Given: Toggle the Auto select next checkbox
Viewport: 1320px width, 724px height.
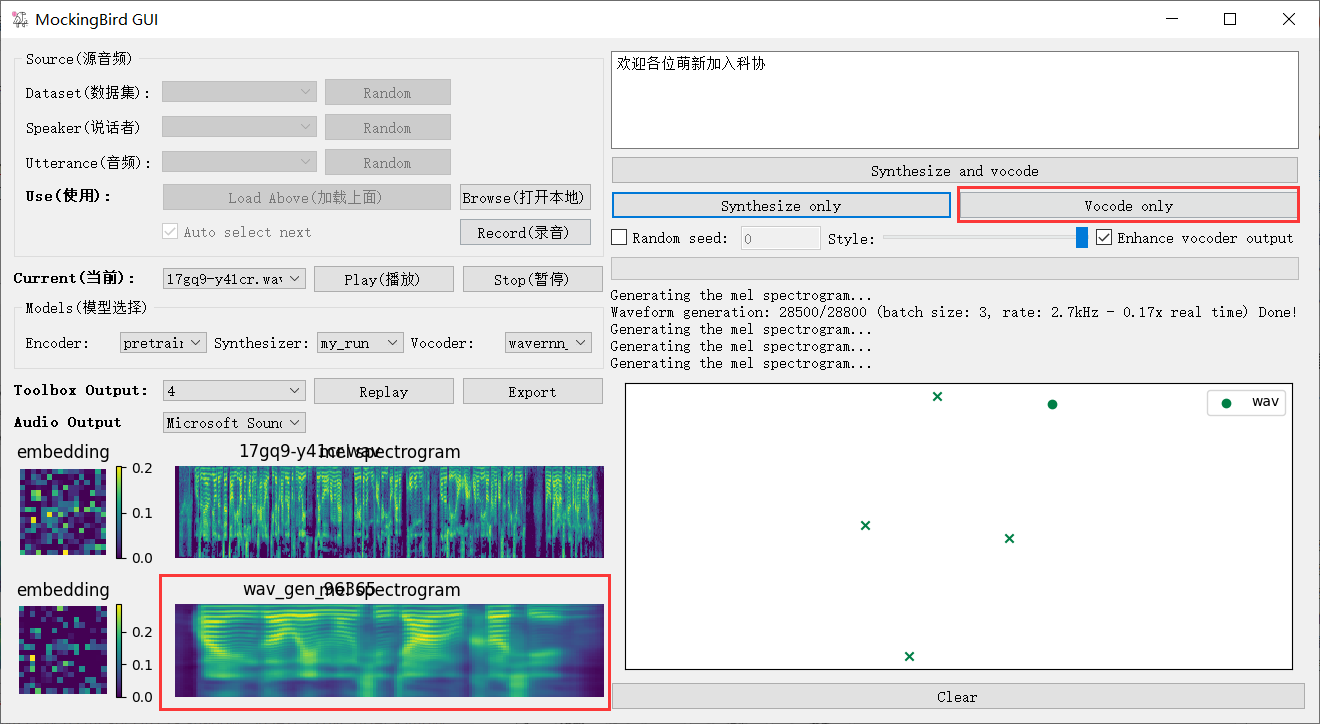Looking at the screenshot, I should point(170,231).
